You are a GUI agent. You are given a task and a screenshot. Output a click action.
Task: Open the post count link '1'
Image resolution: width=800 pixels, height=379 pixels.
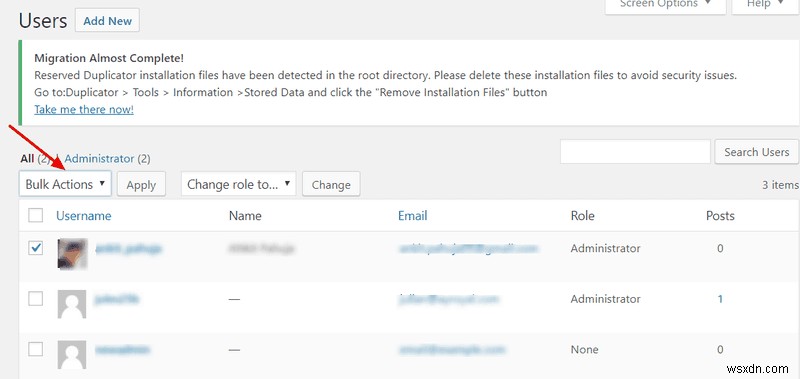coord(720,299)
